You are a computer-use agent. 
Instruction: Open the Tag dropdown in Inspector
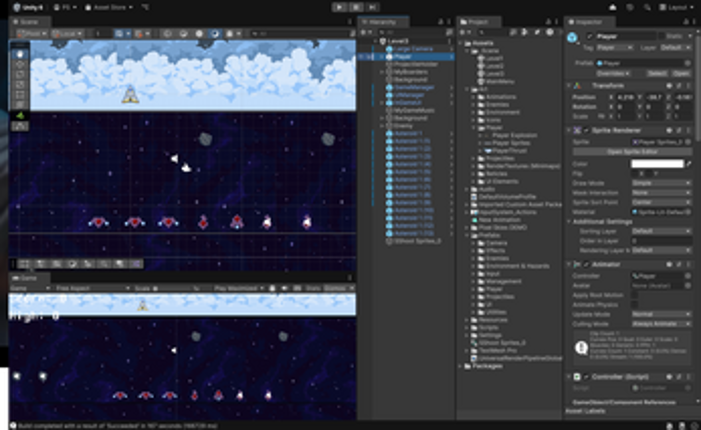(x=615, y=47)
